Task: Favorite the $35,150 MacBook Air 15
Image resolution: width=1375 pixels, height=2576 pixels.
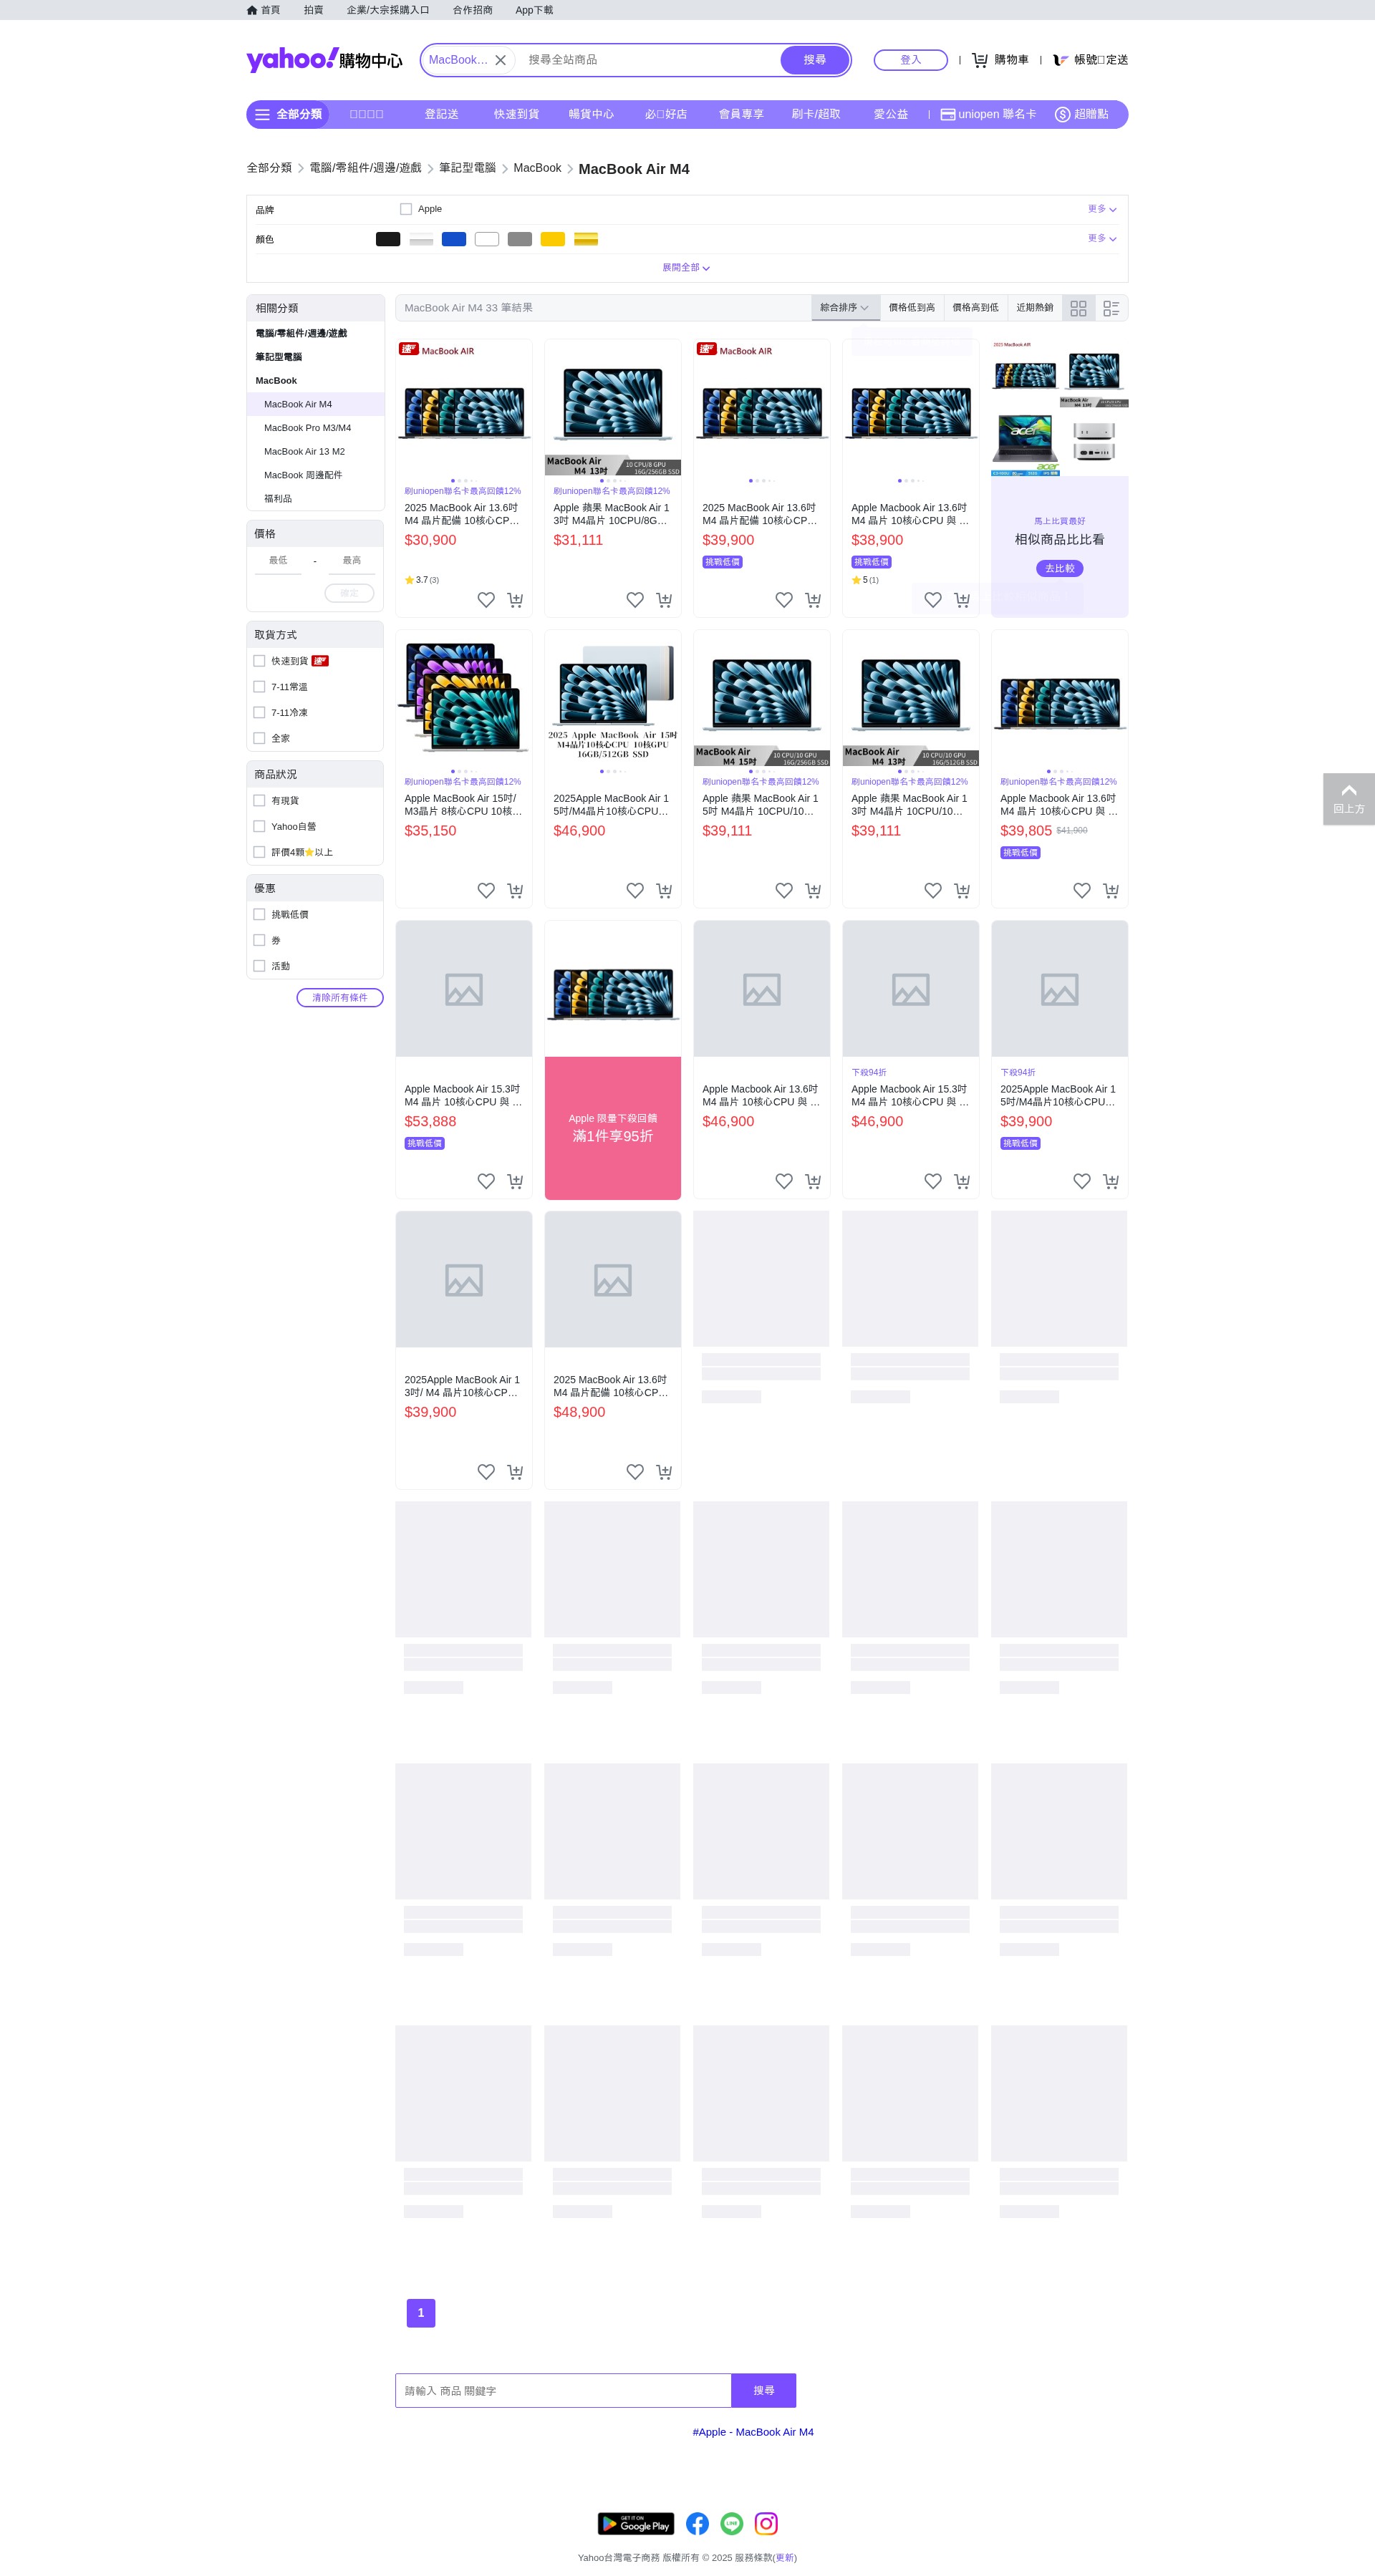Action: [486, 890]
